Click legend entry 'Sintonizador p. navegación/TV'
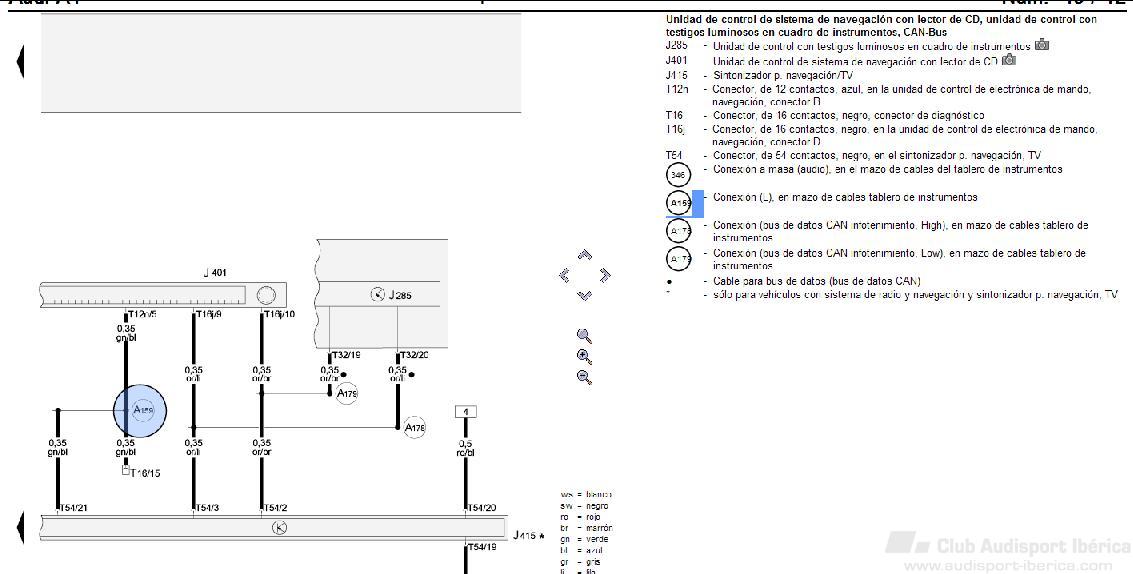 (x=783, y=75)
